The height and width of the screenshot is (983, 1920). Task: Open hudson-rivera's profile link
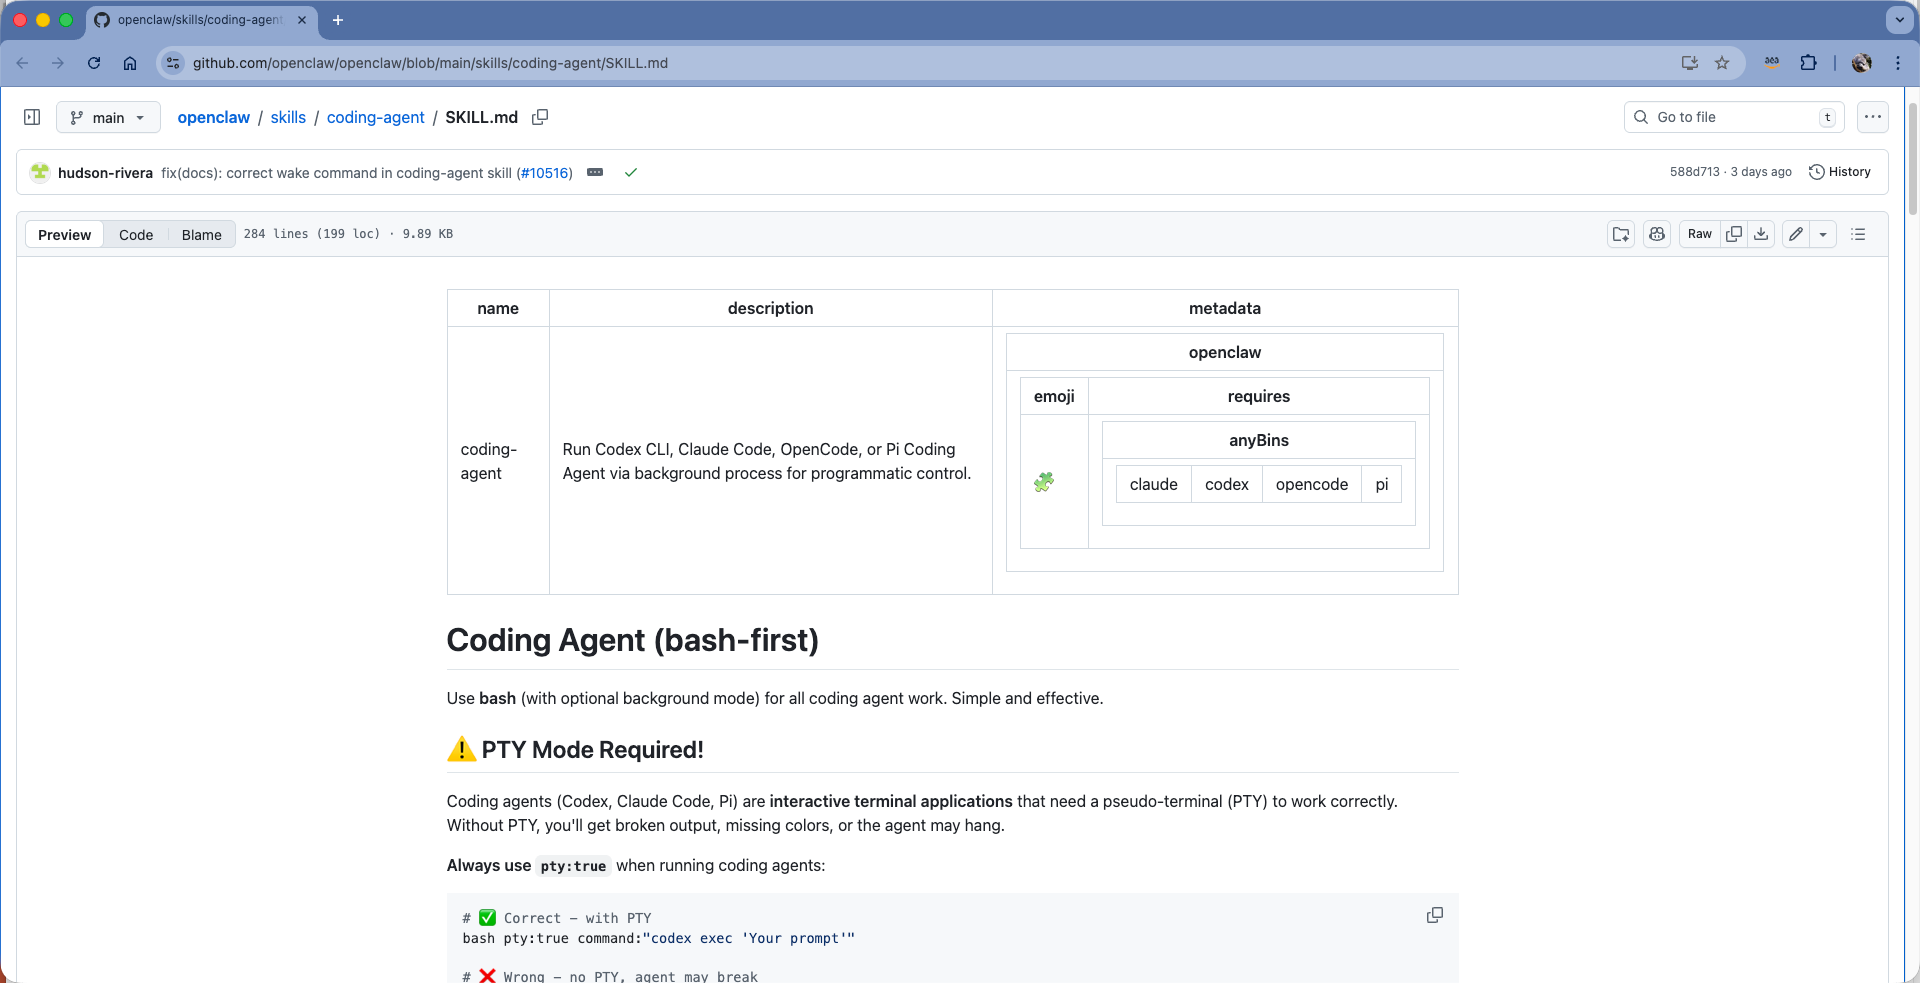[x=105, y=173]
